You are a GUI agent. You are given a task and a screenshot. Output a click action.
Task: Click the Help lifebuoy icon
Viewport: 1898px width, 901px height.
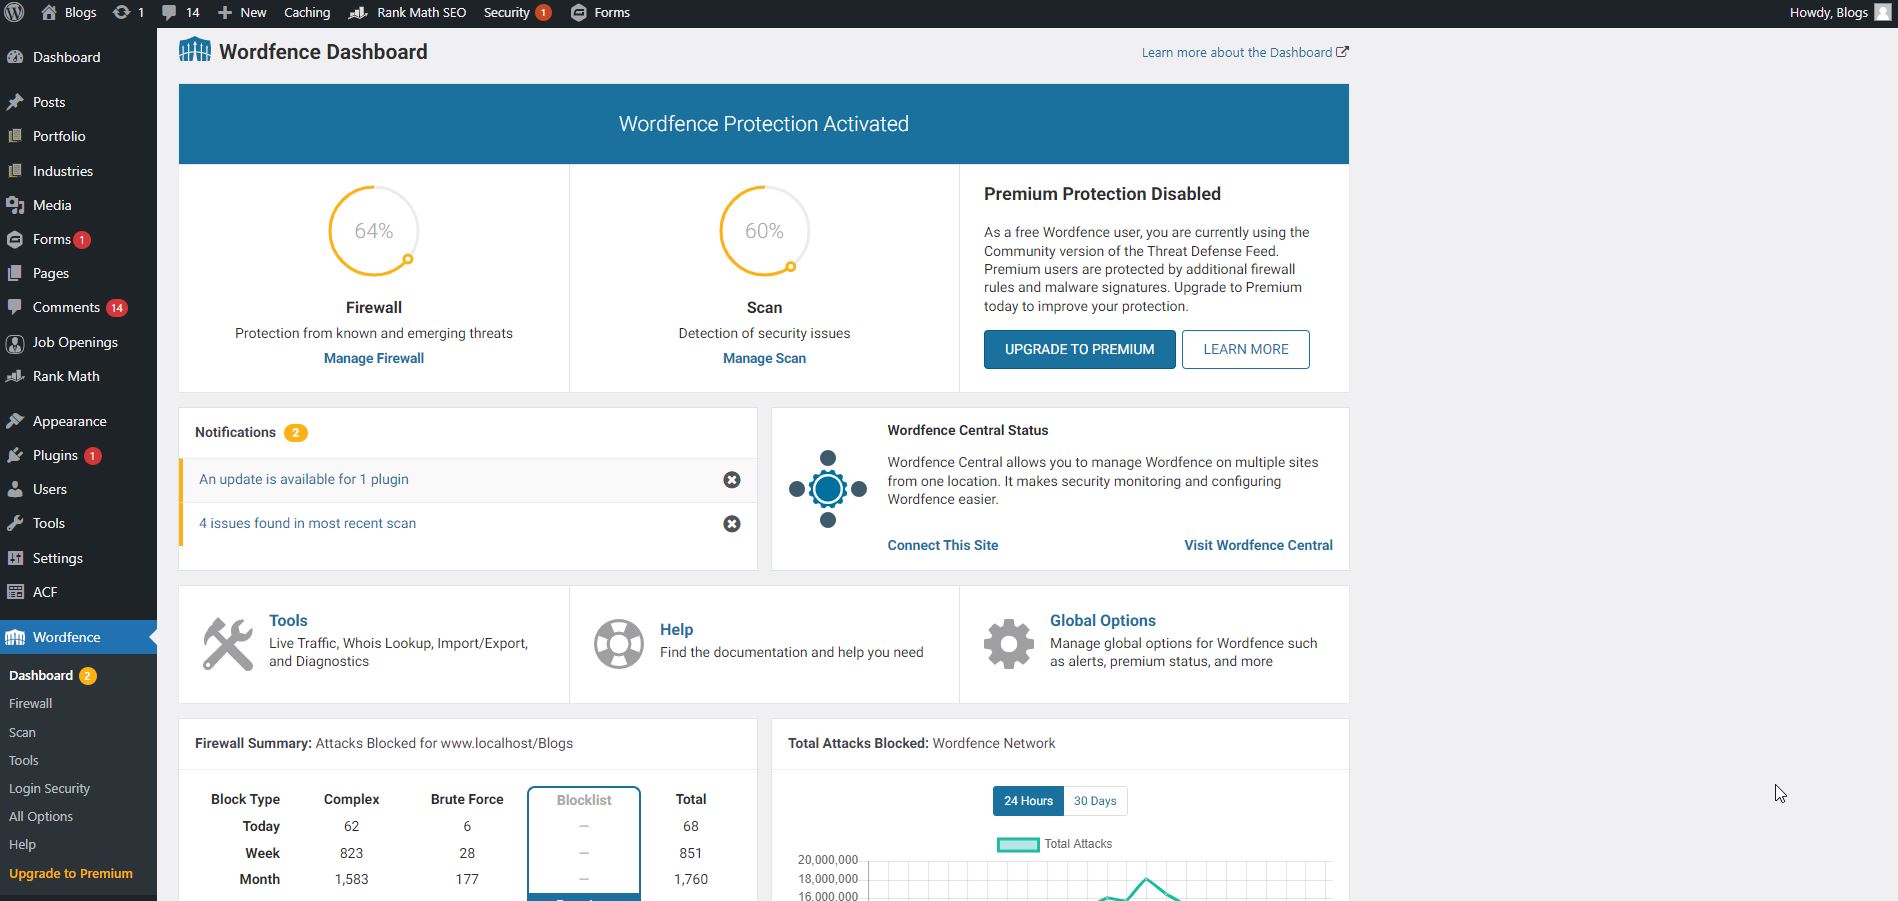(619, 644)
